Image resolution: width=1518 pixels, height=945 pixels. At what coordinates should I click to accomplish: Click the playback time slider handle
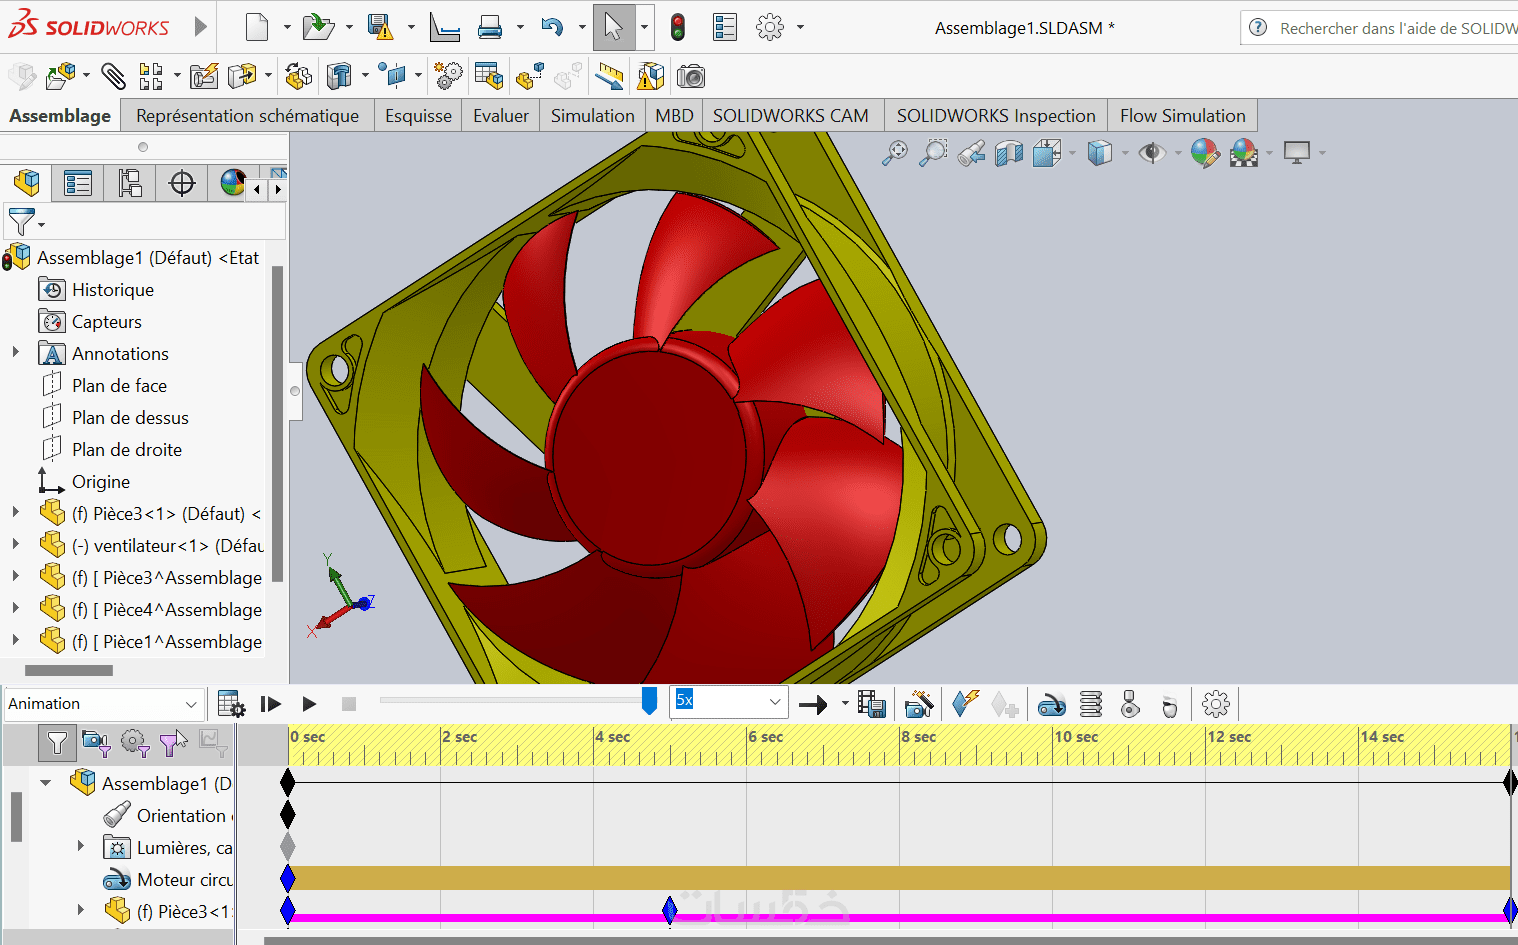(649, 701)
